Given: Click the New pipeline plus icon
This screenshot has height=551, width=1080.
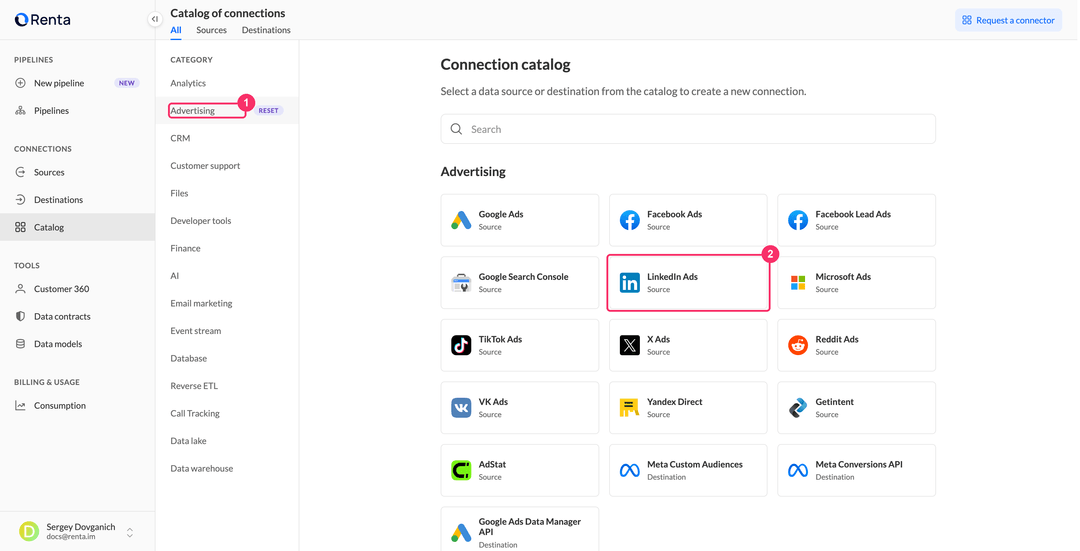Looking at the screenshot, I should (x=21, y=83).
